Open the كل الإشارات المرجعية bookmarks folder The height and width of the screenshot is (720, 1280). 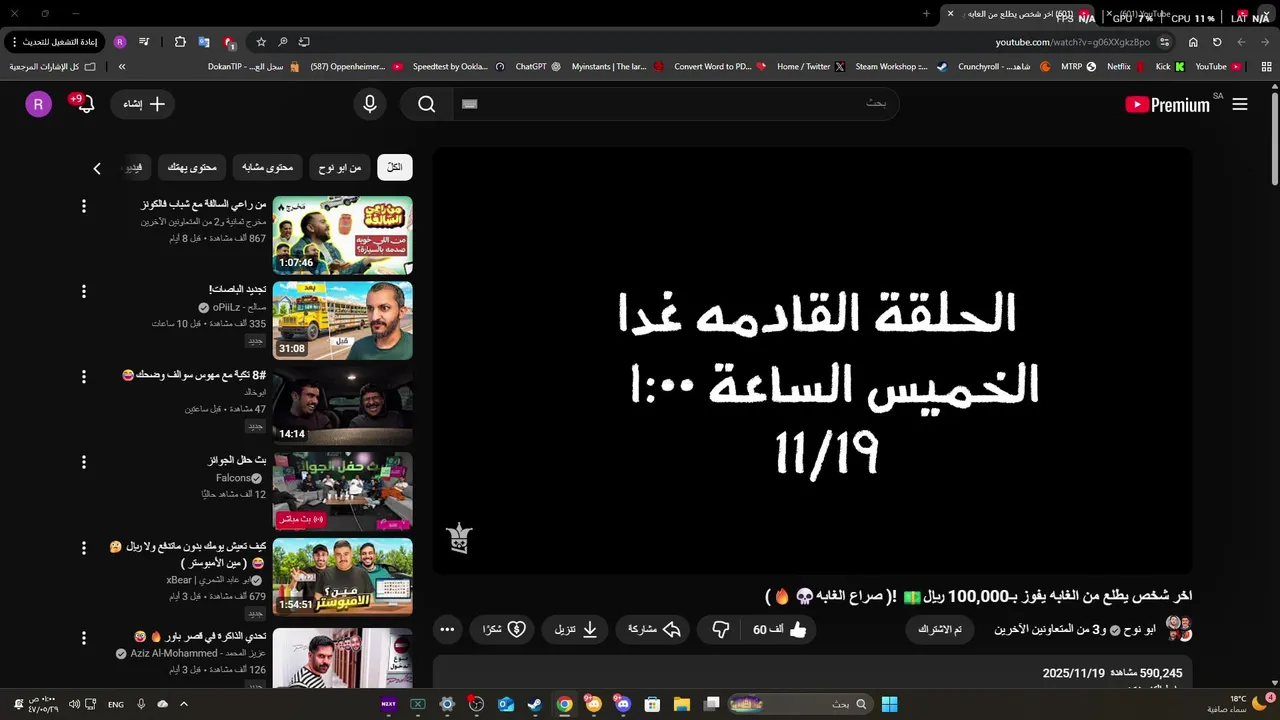(x=52, y=67)
